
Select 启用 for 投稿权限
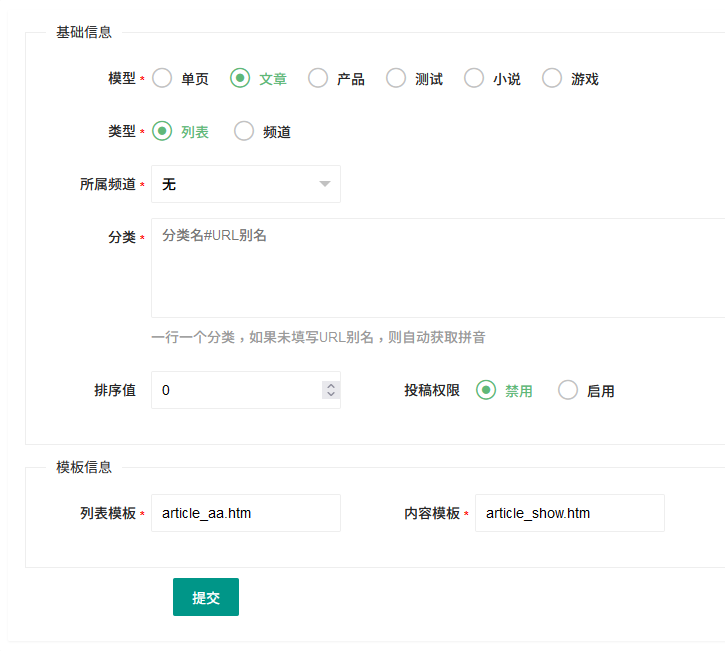pyautogui.click(x=568, y=390)
